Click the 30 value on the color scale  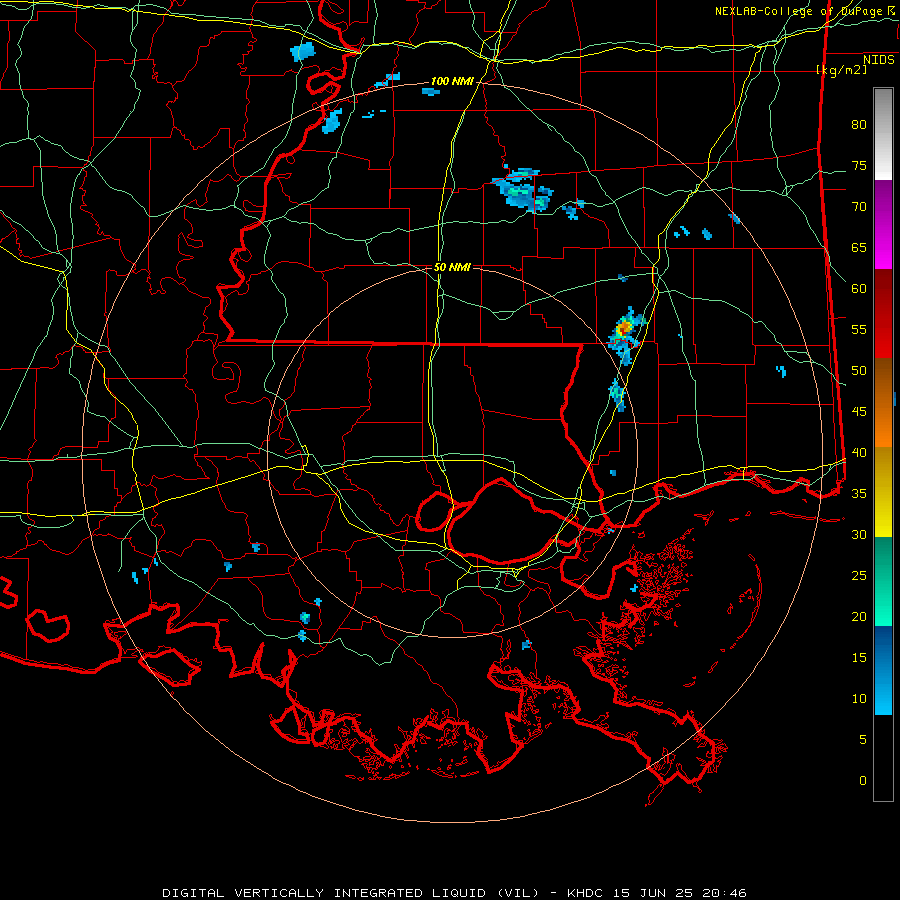859,535
